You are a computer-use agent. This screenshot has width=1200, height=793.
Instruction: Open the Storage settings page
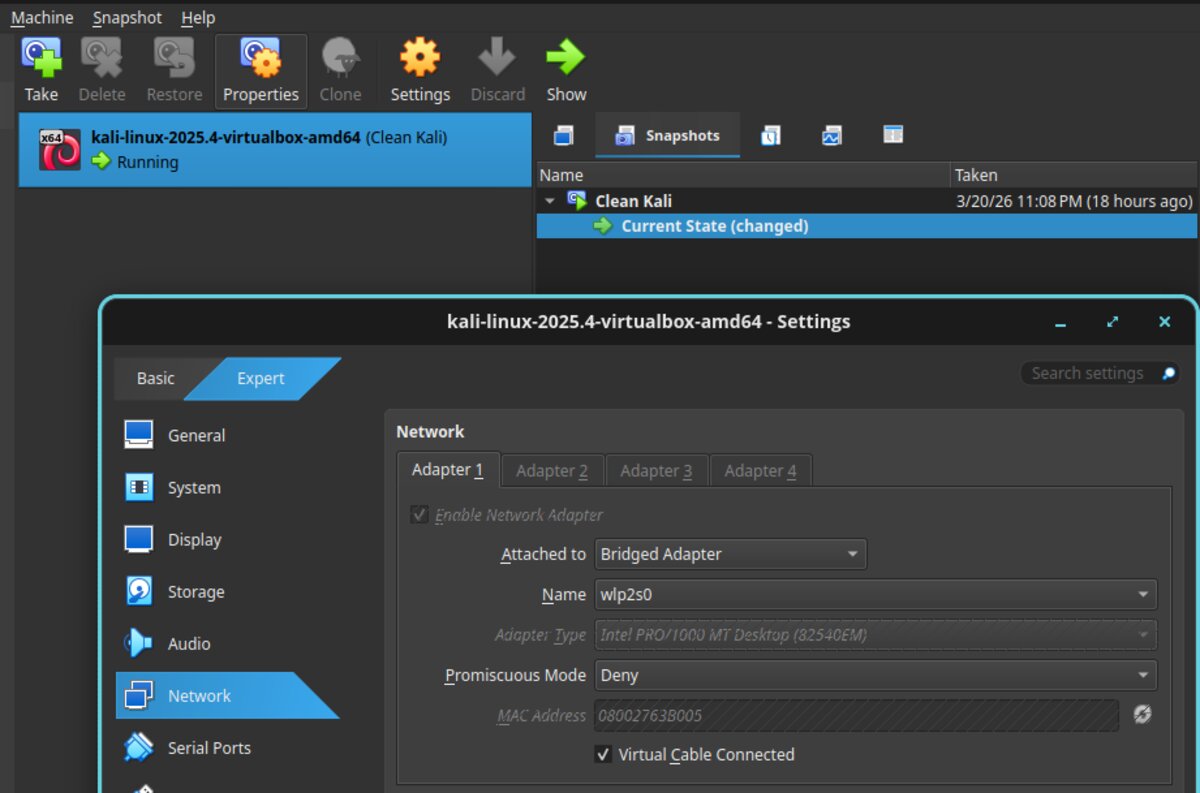(197, 591)
